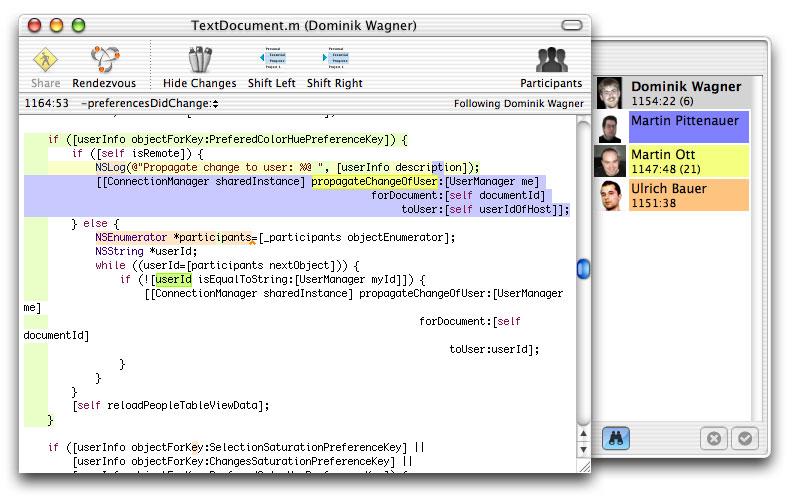Click the 1164:53 line position field
This screenshot has height=498, width=798.
click(x=46, y=103)
